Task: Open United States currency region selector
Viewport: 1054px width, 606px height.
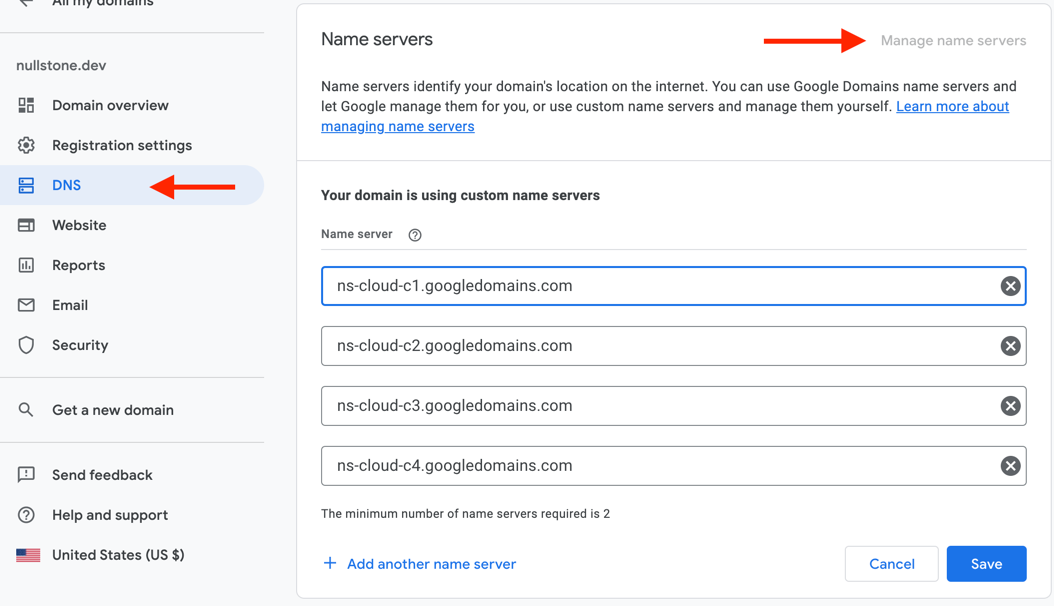Action: click(28, 554)
